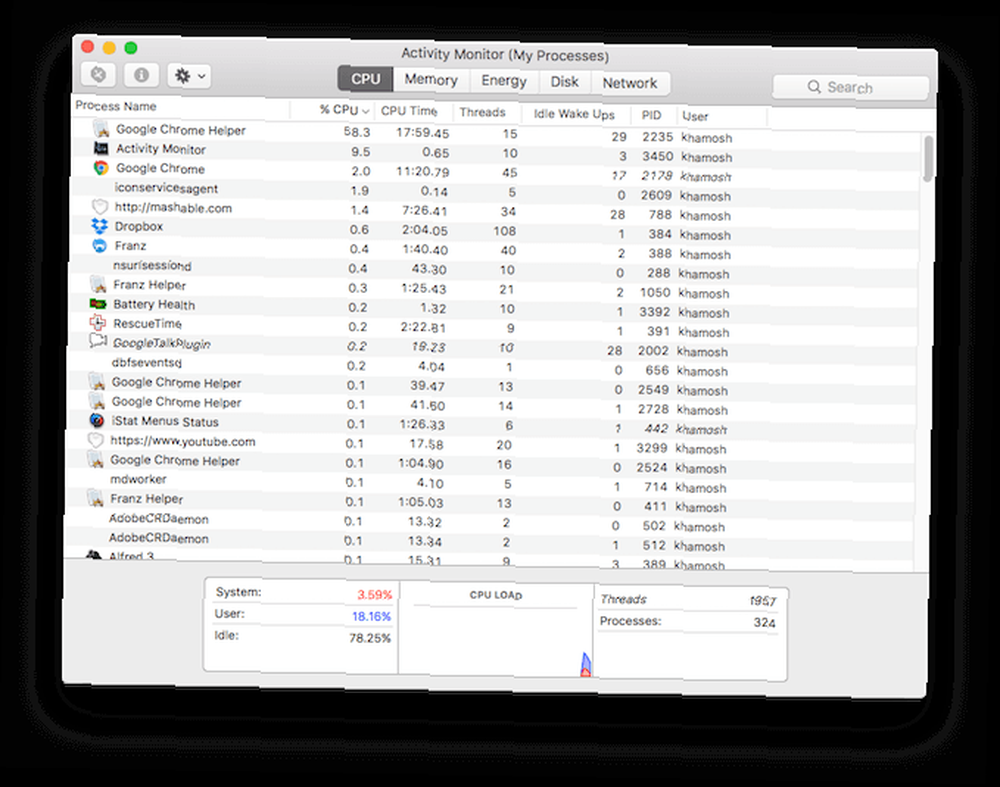Click shield icon beside http://mashable.com
This screenshot has height=787, width=1000.
point(99,207)
